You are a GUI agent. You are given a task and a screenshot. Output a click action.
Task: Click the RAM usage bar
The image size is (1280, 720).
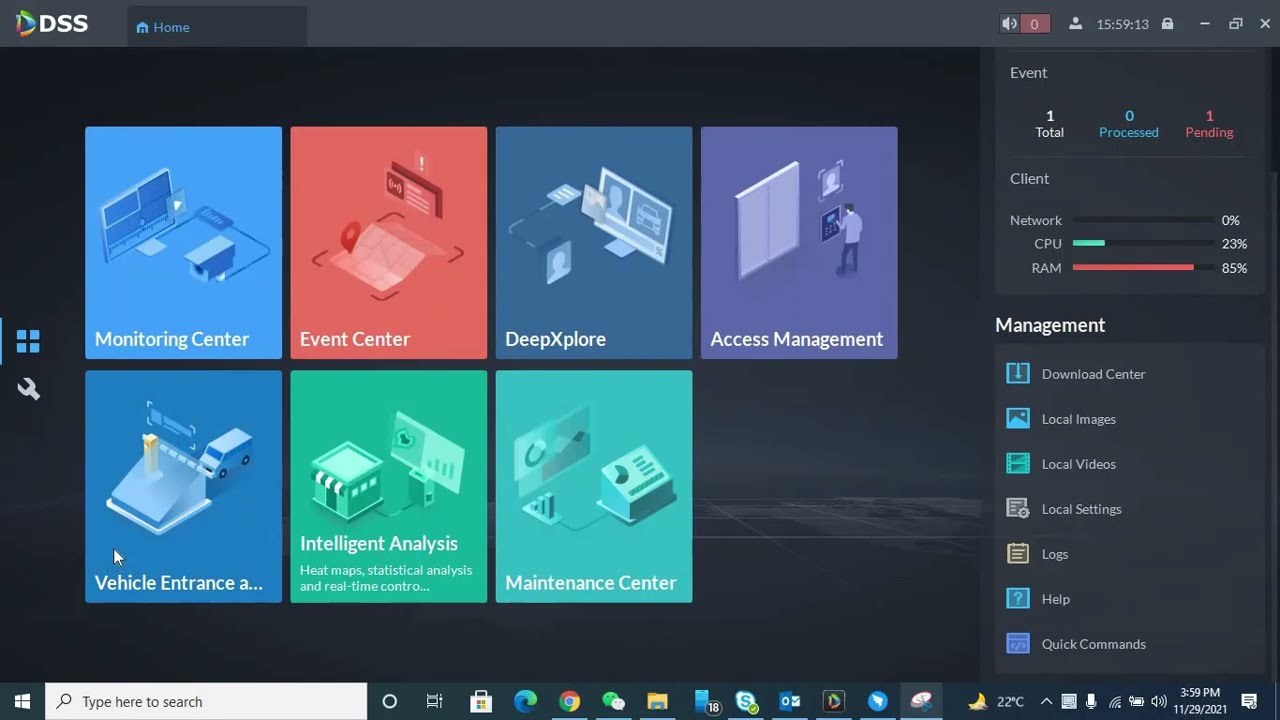(x=1144, y=268)
